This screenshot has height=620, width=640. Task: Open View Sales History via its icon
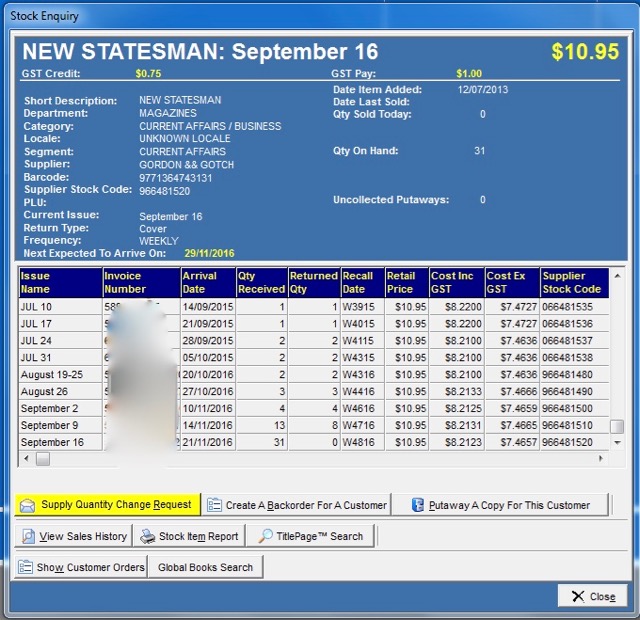click(27, 536)
